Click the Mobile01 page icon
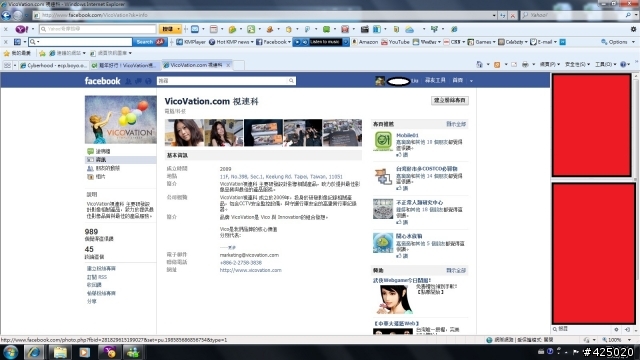 (x=382, y=141)
